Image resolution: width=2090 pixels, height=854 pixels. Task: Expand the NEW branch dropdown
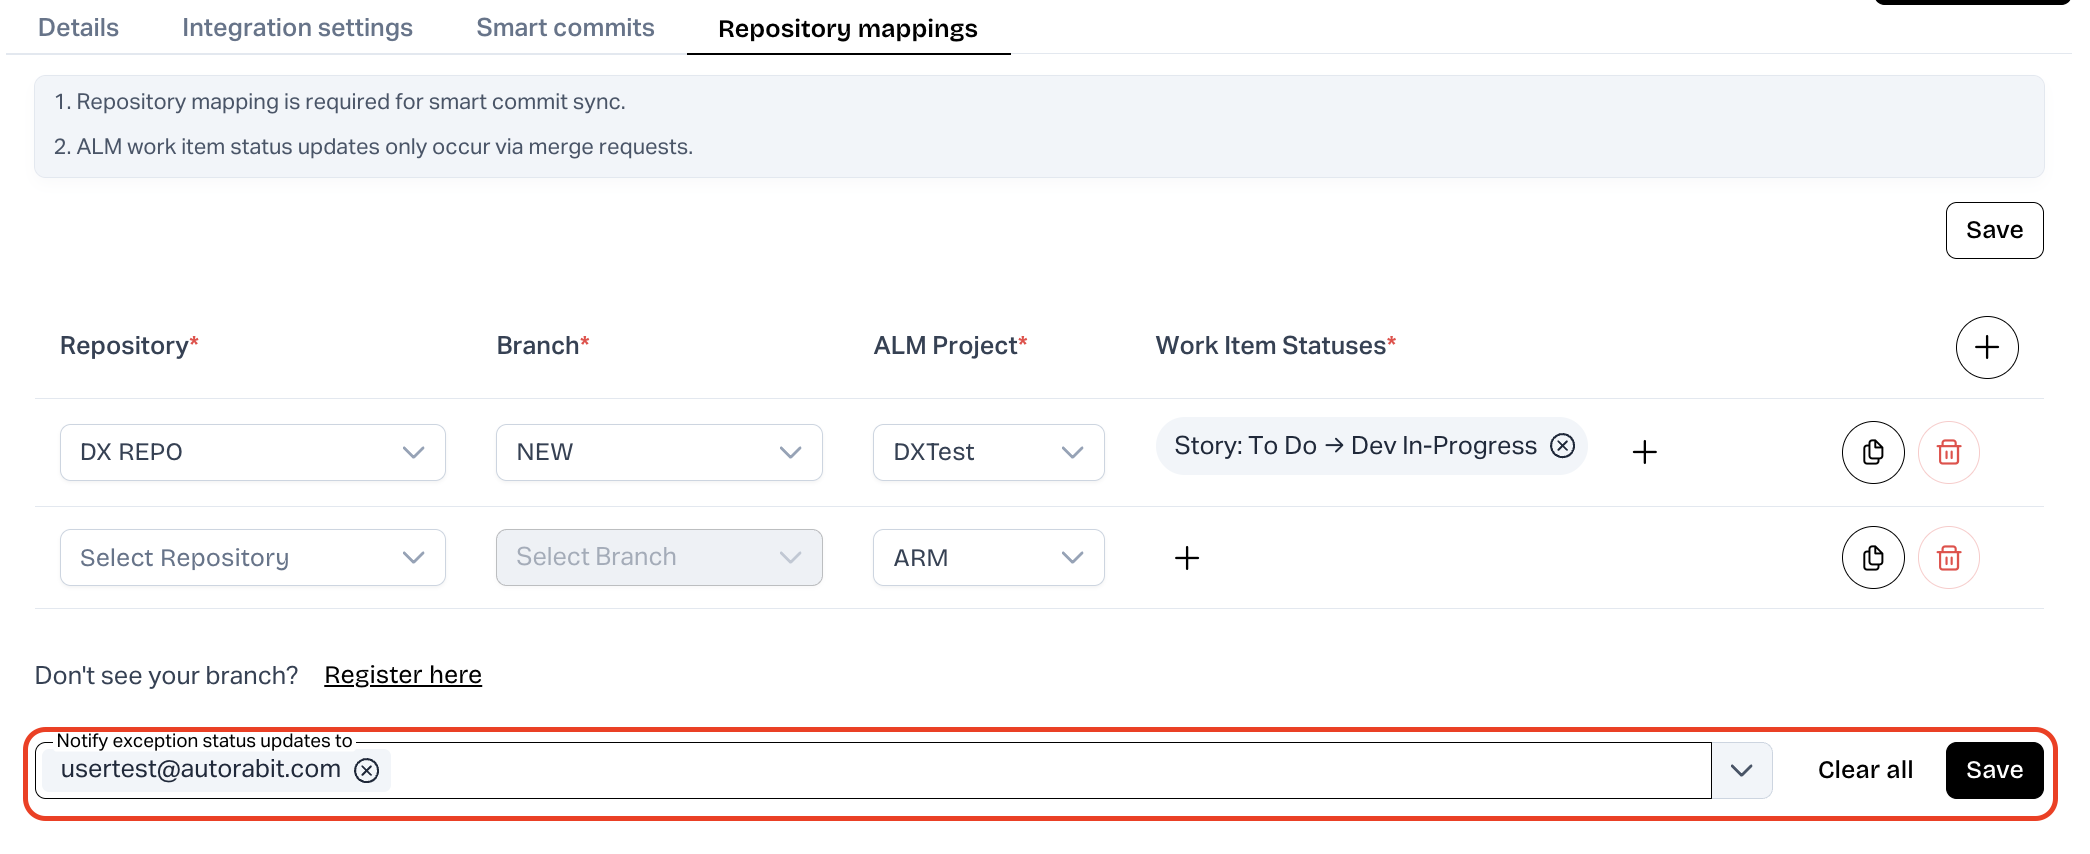658,452
